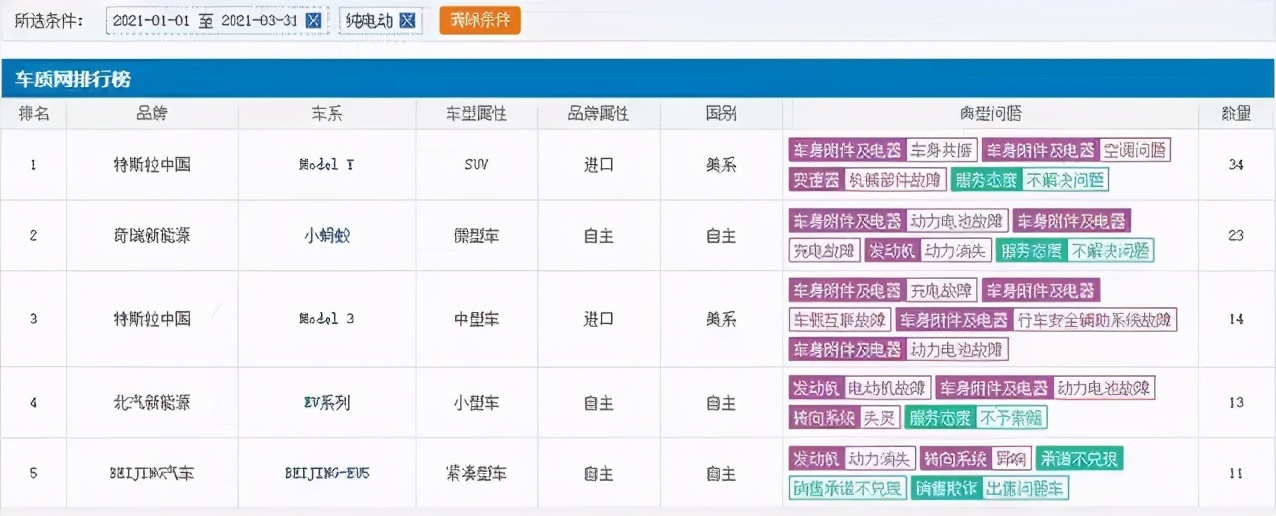The height and width of the screenshot is (516, 1276).
Task: Click the 销售欺诈 problem tag
Action: [946, 488]
